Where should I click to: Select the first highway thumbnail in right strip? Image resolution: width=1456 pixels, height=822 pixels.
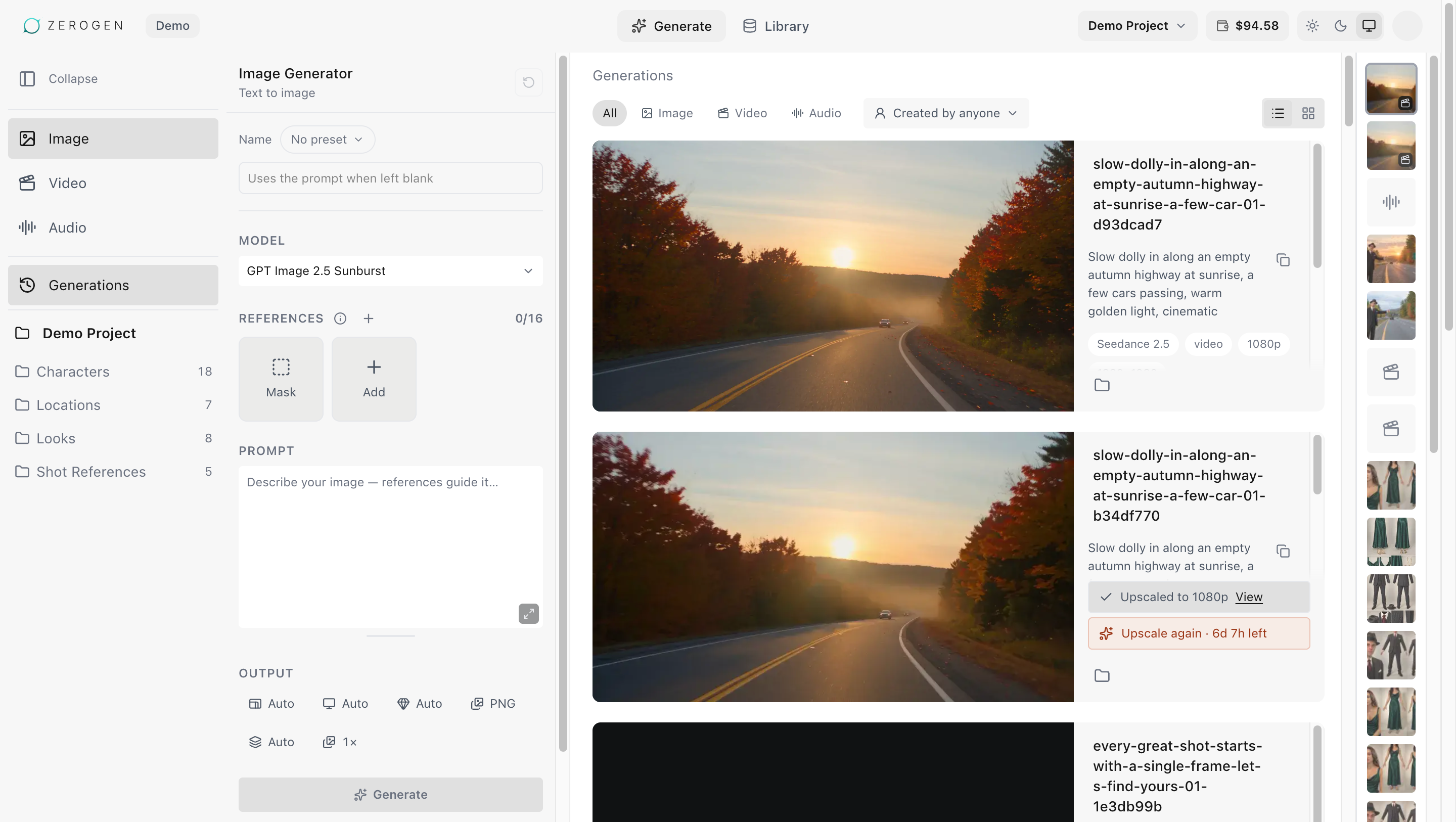point(1391,89)
